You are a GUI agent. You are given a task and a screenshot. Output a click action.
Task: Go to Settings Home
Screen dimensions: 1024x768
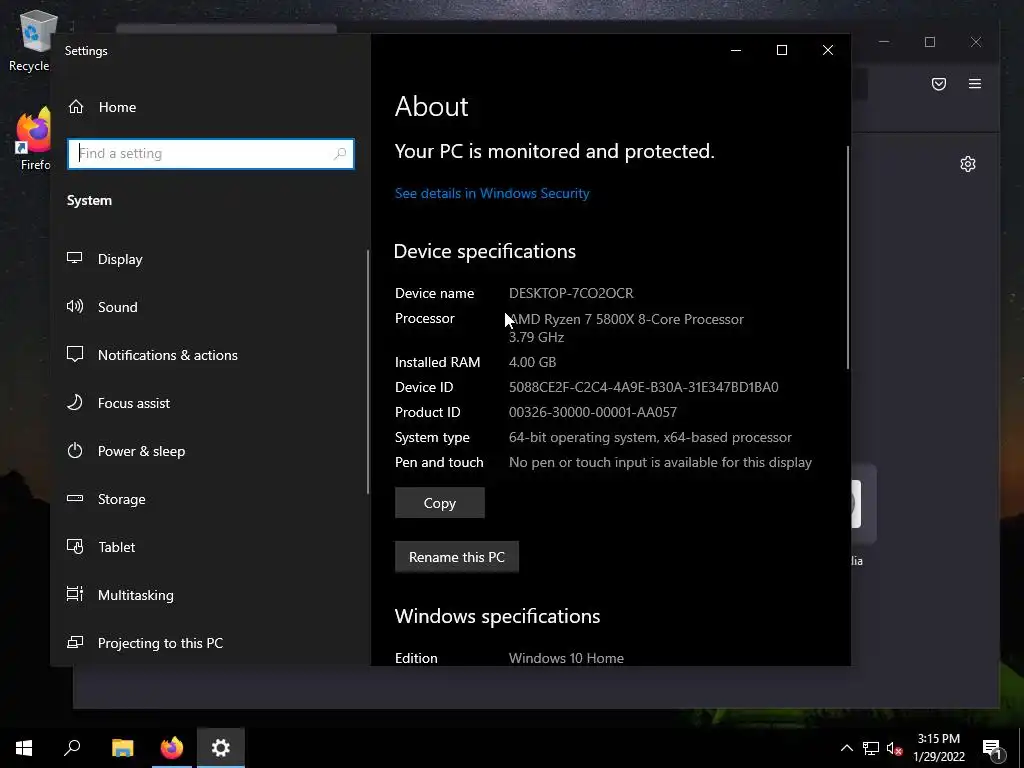click(103, 107)
